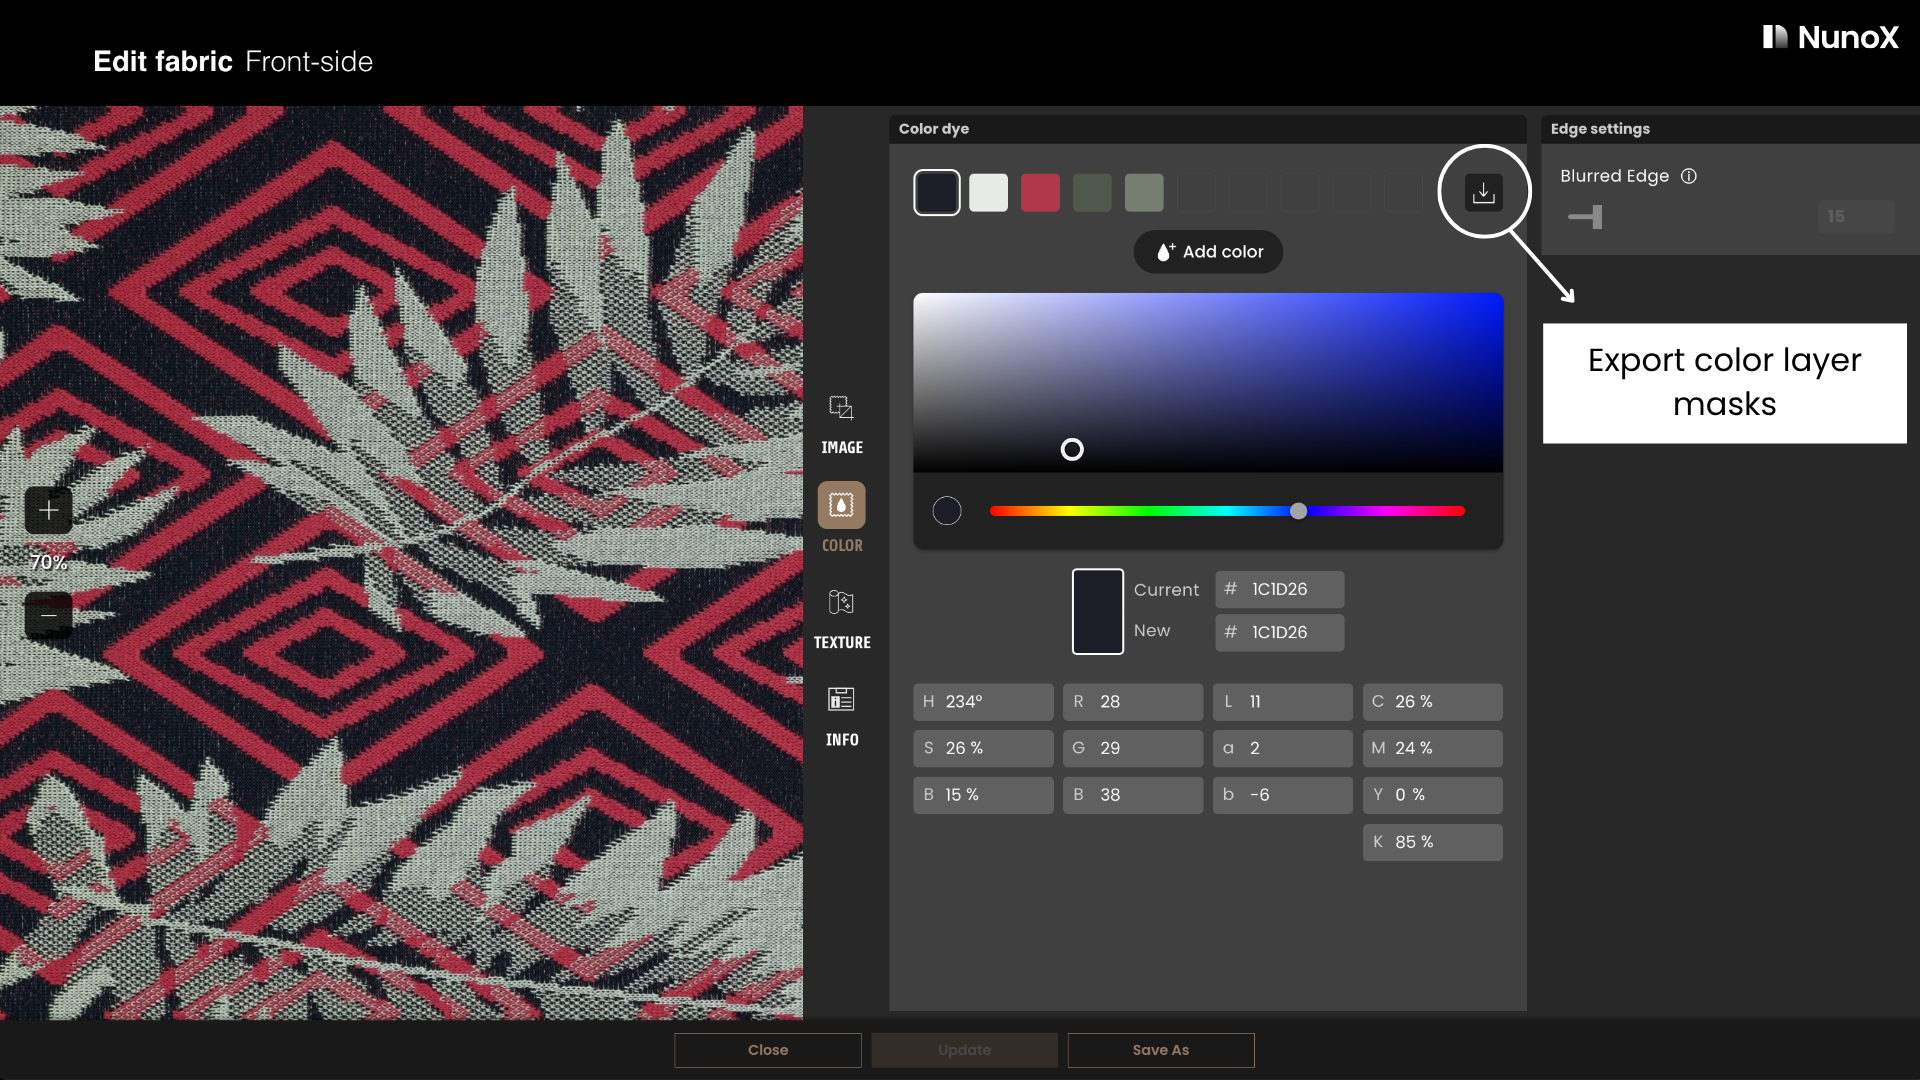This screenshot has width=1920, height=1080.
Task: Click the Save As button
Action: pyautogui.click(x=1161, y=1050)
